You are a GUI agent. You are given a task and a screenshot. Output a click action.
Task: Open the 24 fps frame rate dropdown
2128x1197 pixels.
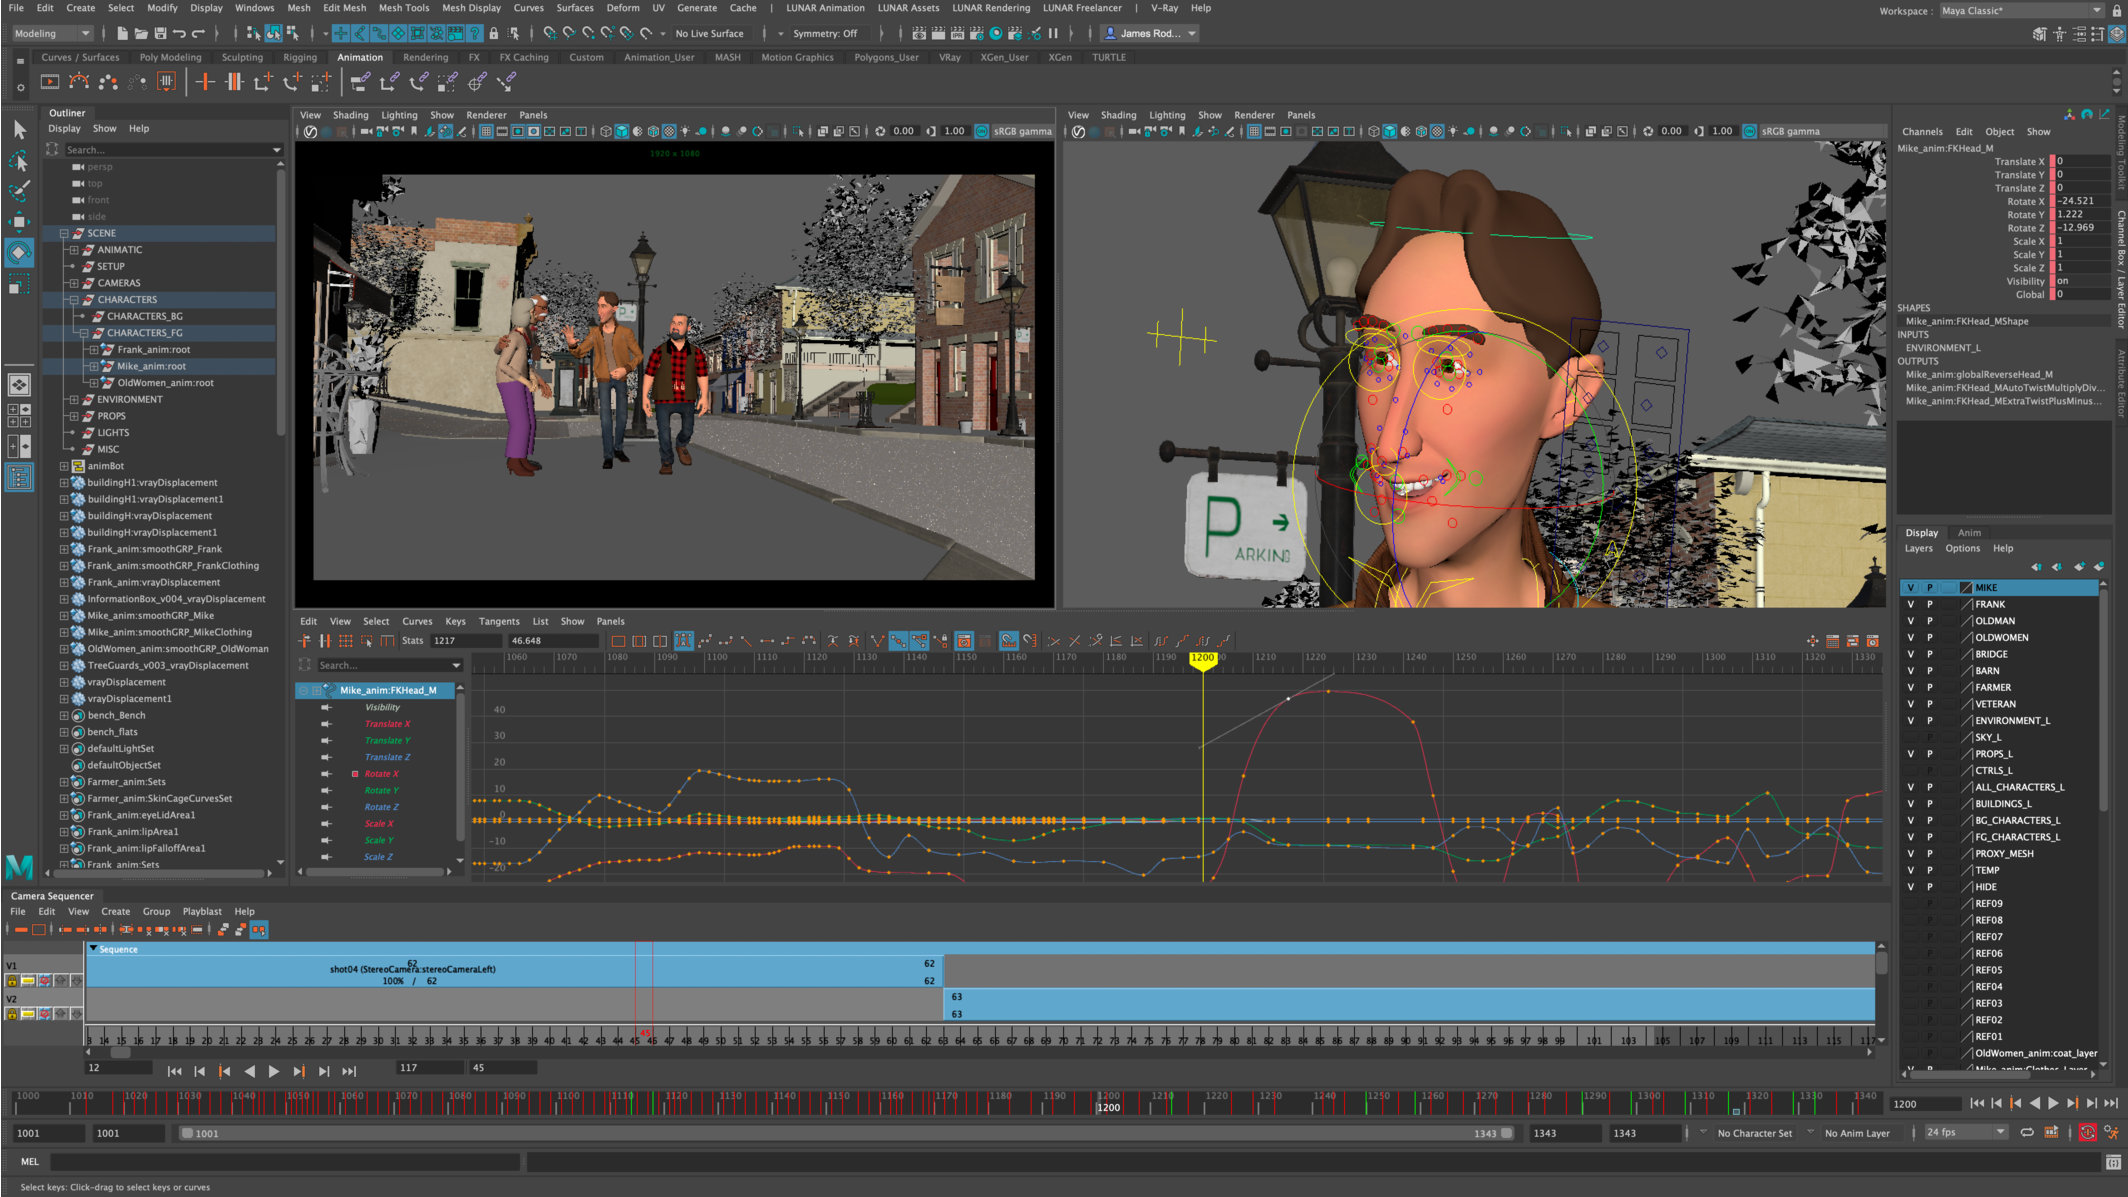click(x=1965, y=1133)
